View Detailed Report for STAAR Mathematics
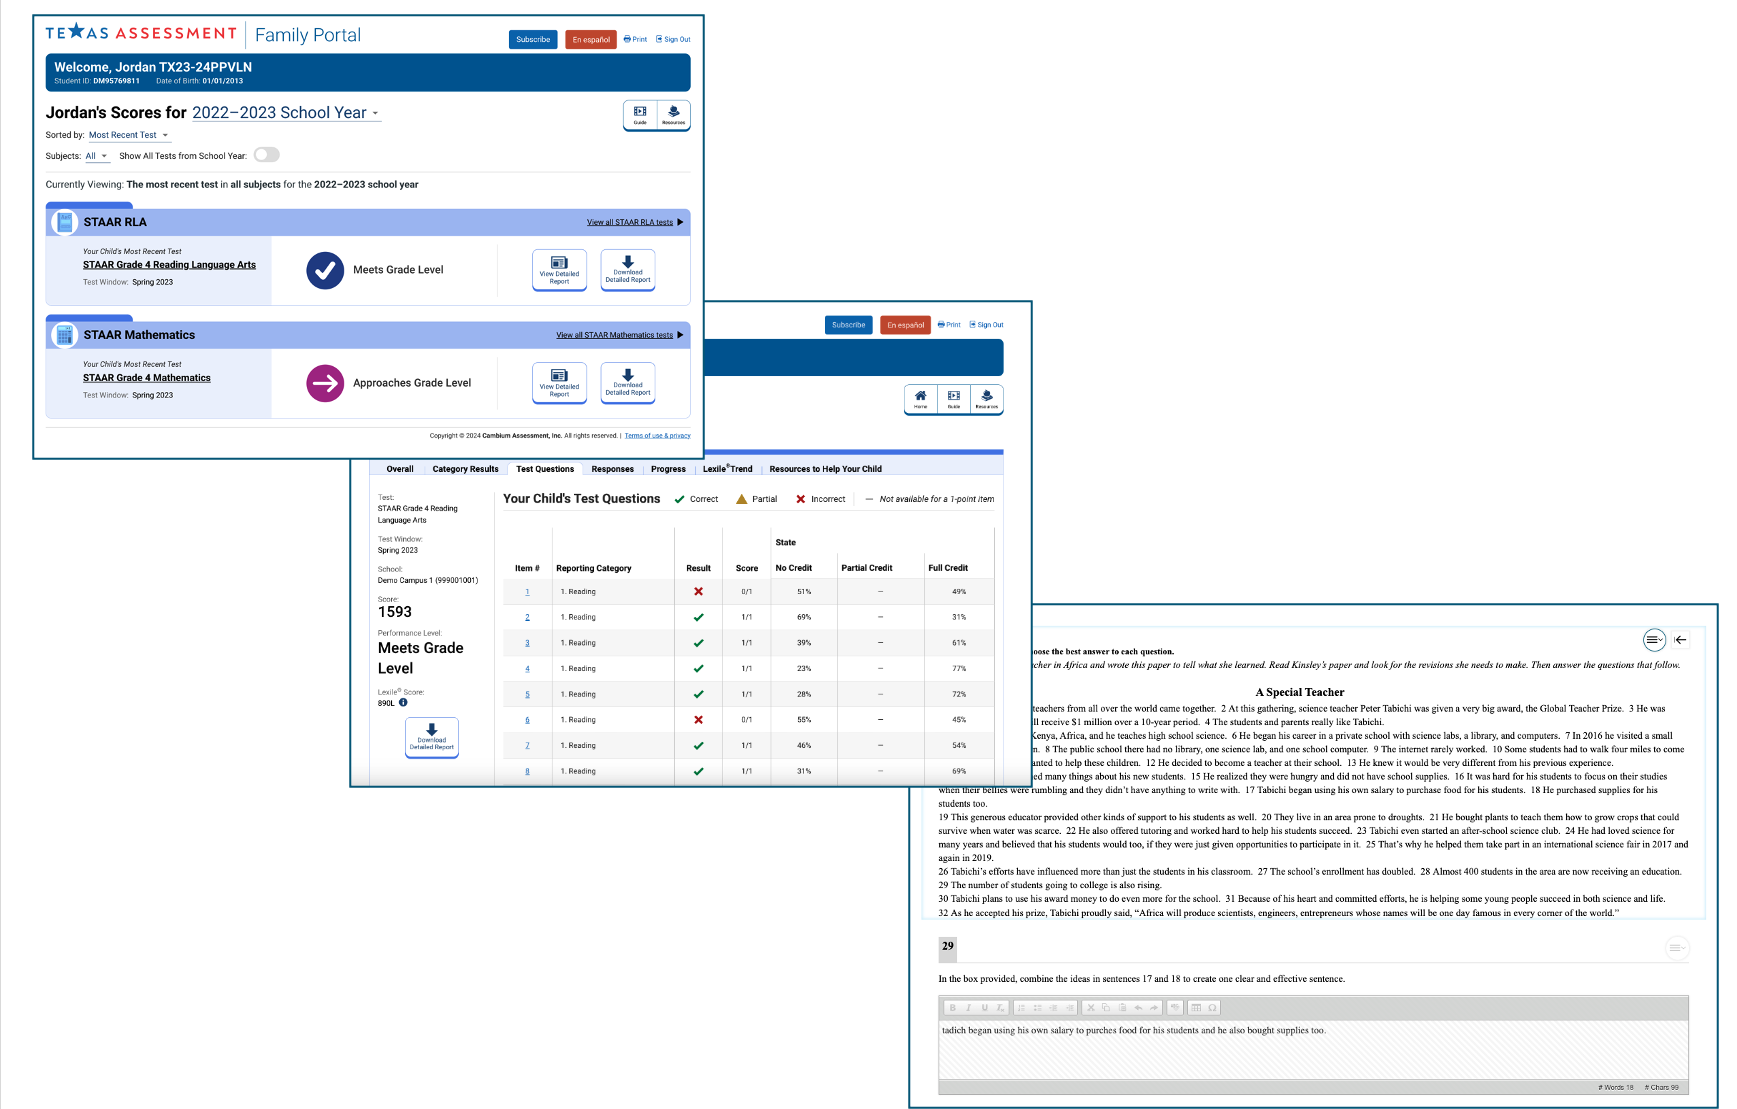The height and width of the screenshot is (1109, 1737). tap(559, 383)
